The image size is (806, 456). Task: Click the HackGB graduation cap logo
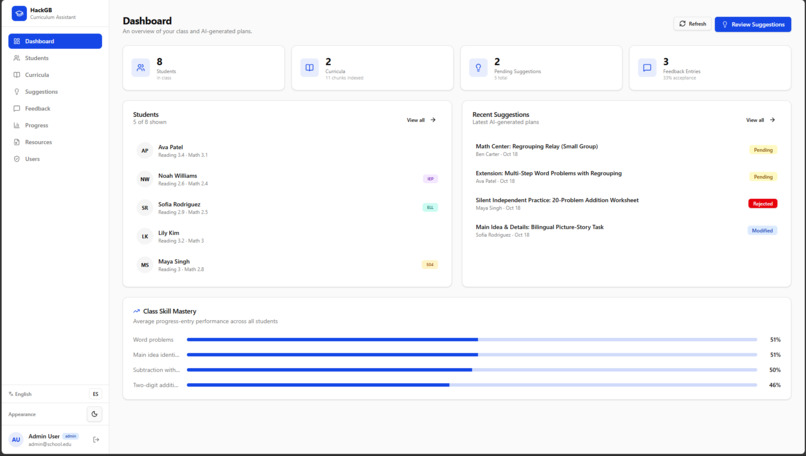pyautogui.click(x=19, y=13)
